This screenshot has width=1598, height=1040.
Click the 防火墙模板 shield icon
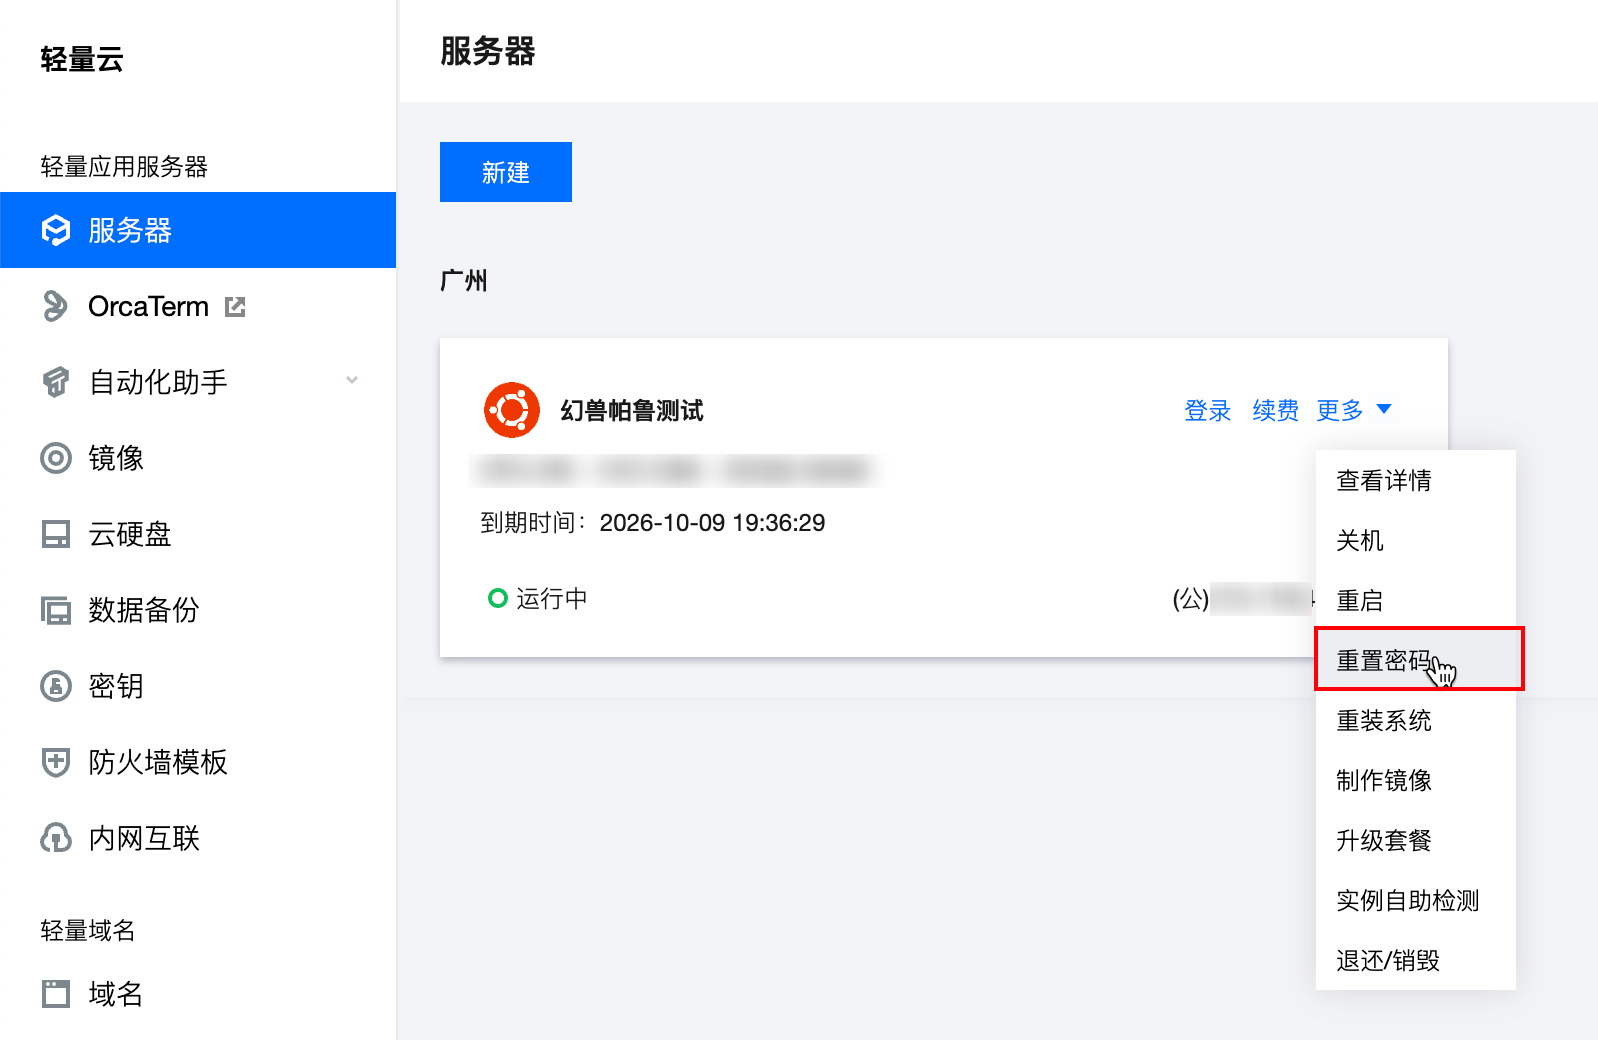pyautogui.click(x=56, y=762)
